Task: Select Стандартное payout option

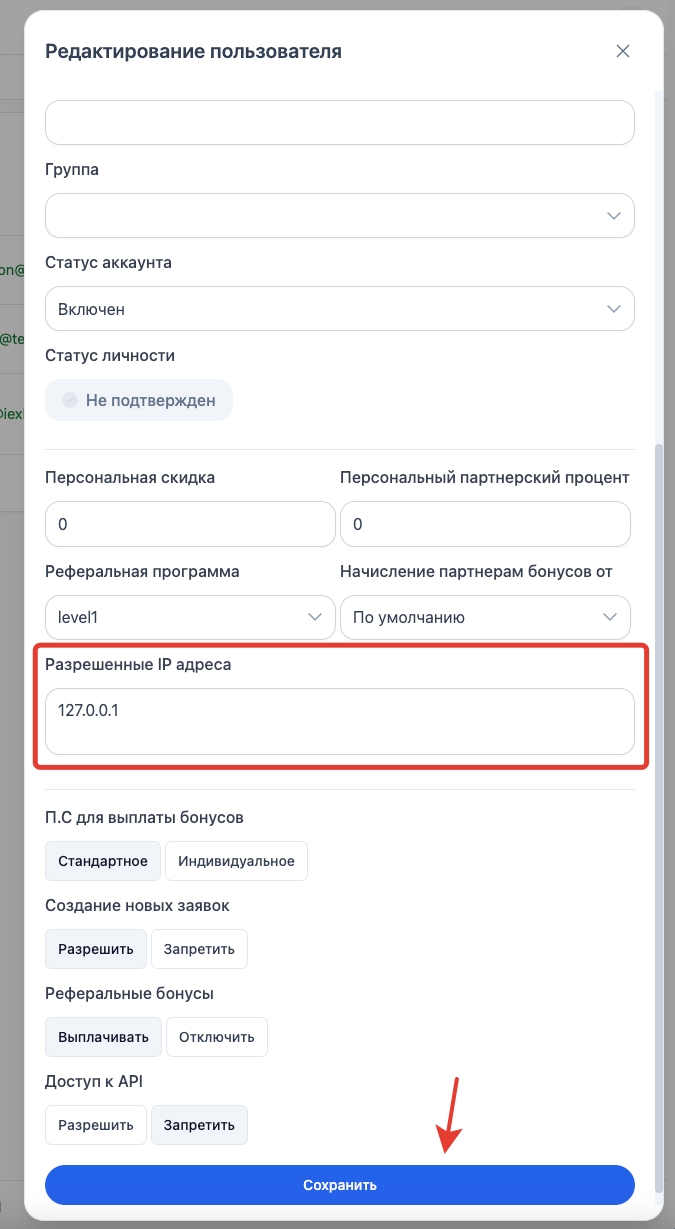Action: [x=103, y=861]
